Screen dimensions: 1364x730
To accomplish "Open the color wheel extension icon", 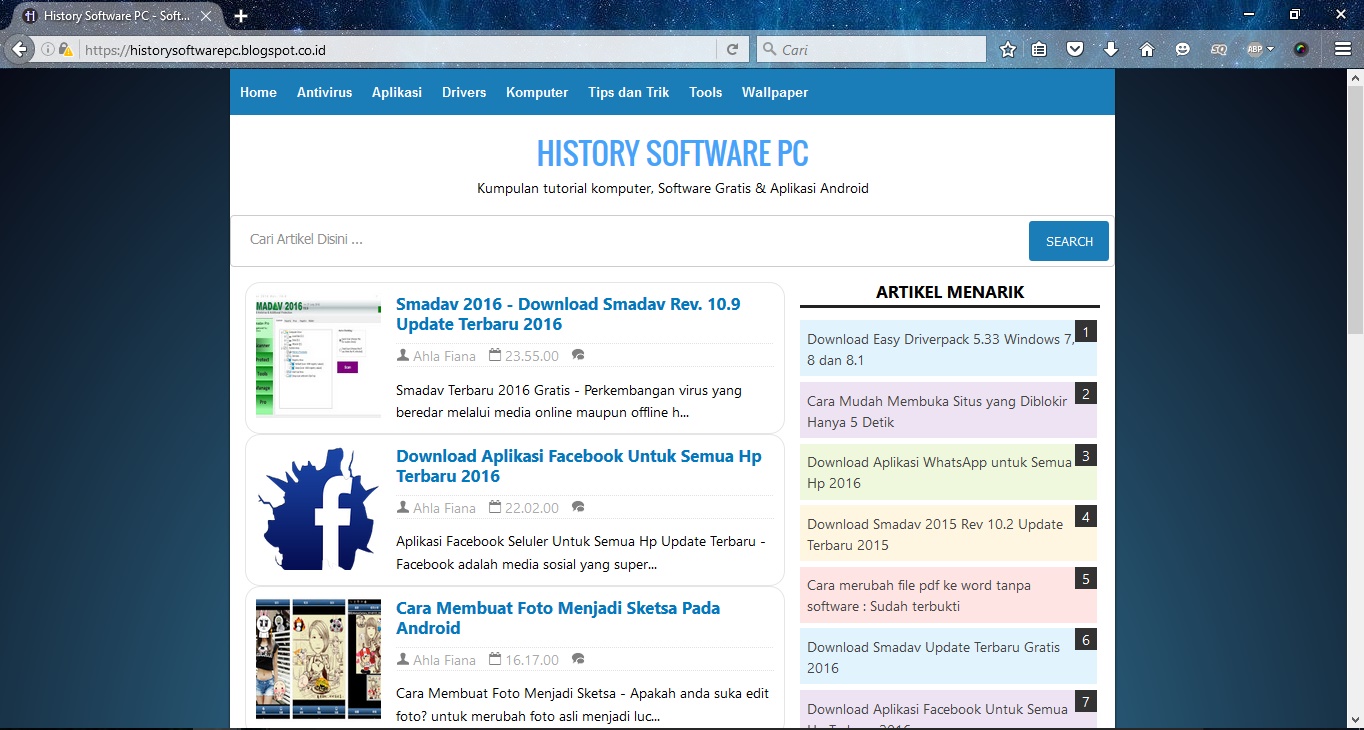I will pos(1301,49).
